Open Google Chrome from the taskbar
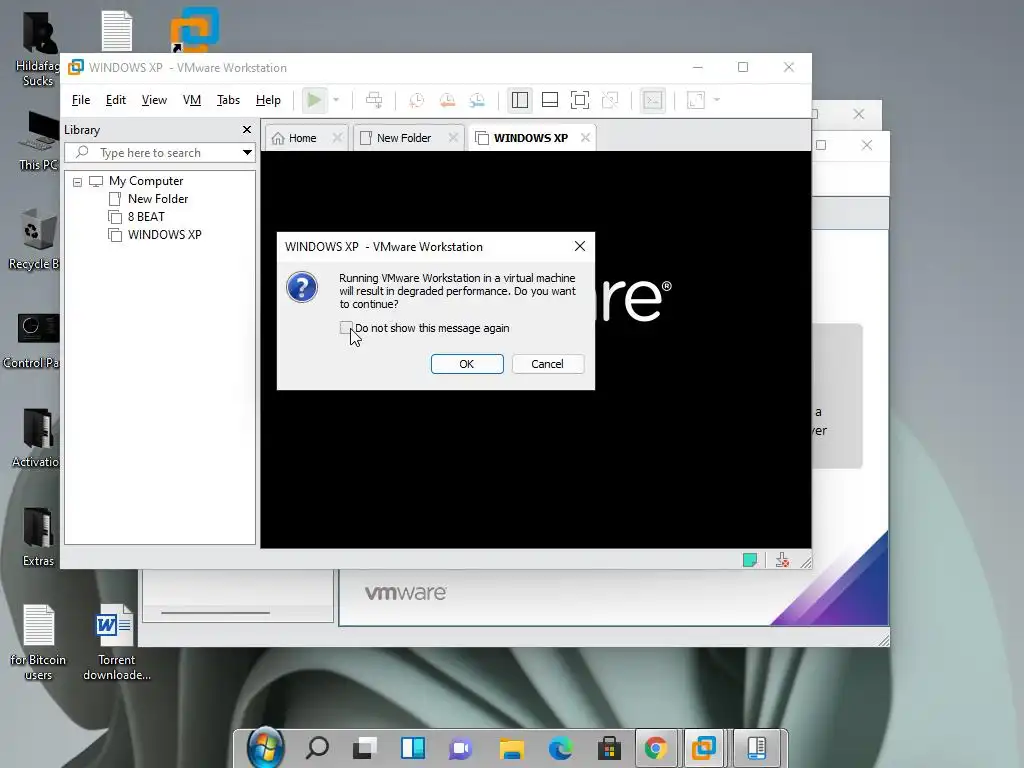Screen dimensions: 1024x768 click(656, 748)
